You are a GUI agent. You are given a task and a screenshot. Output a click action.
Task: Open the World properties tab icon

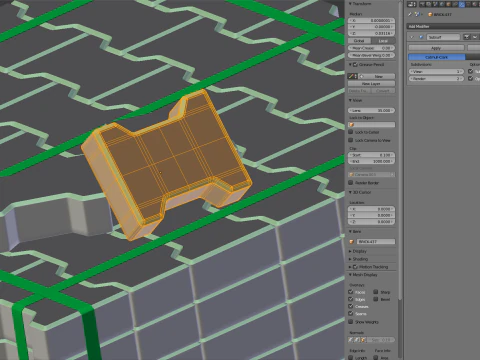pyautogui.click(x=442, y=4)
